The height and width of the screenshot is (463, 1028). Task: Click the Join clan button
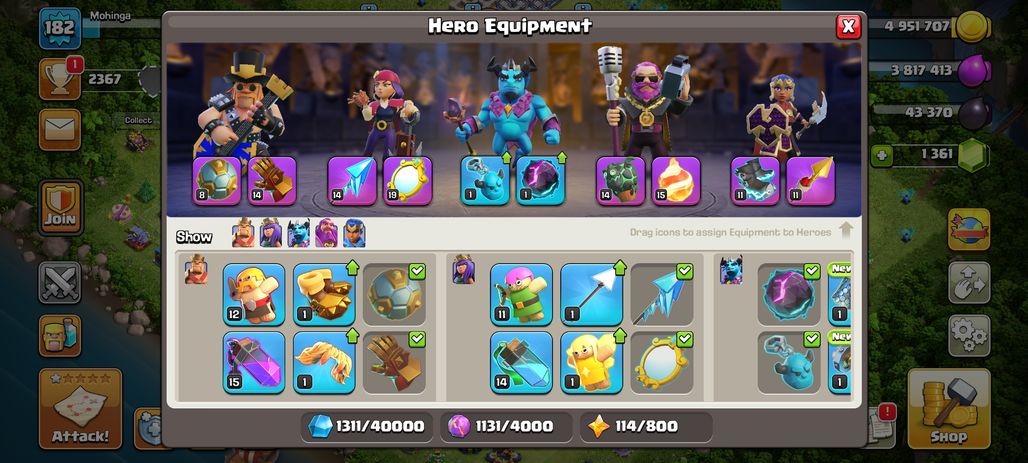tap(60, 207)
